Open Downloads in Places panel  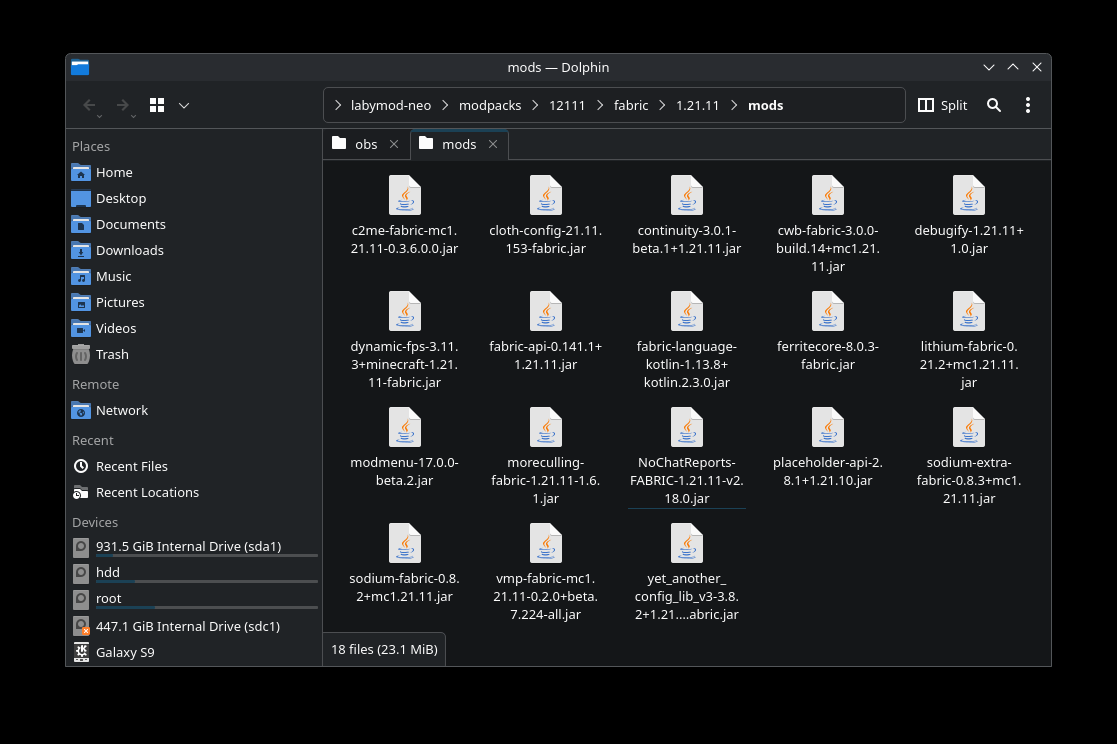click(129, 250)
